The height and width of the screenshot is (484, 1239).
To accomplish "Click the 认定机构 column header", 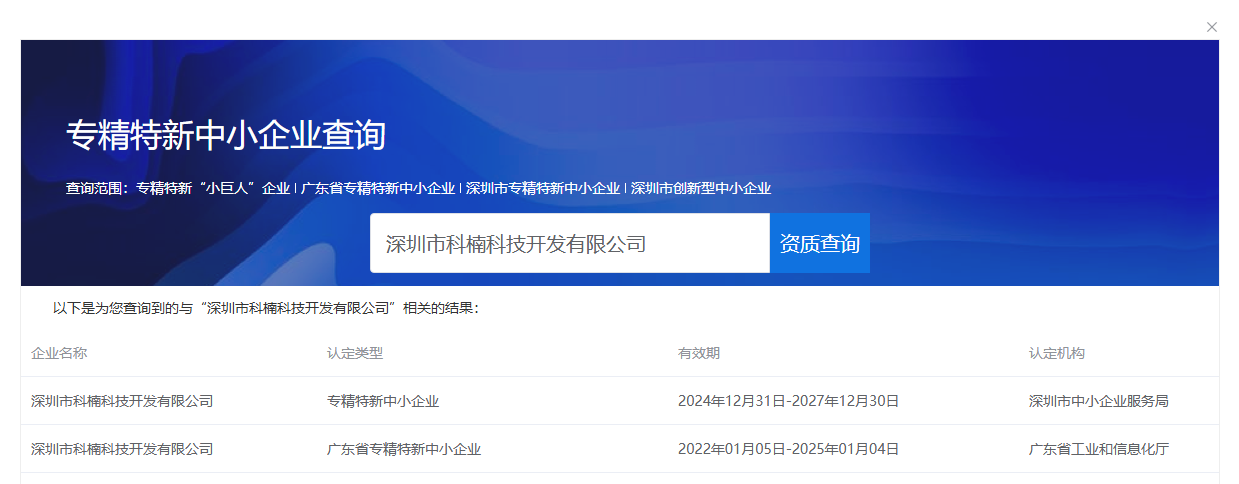I will coord(1057,353).
